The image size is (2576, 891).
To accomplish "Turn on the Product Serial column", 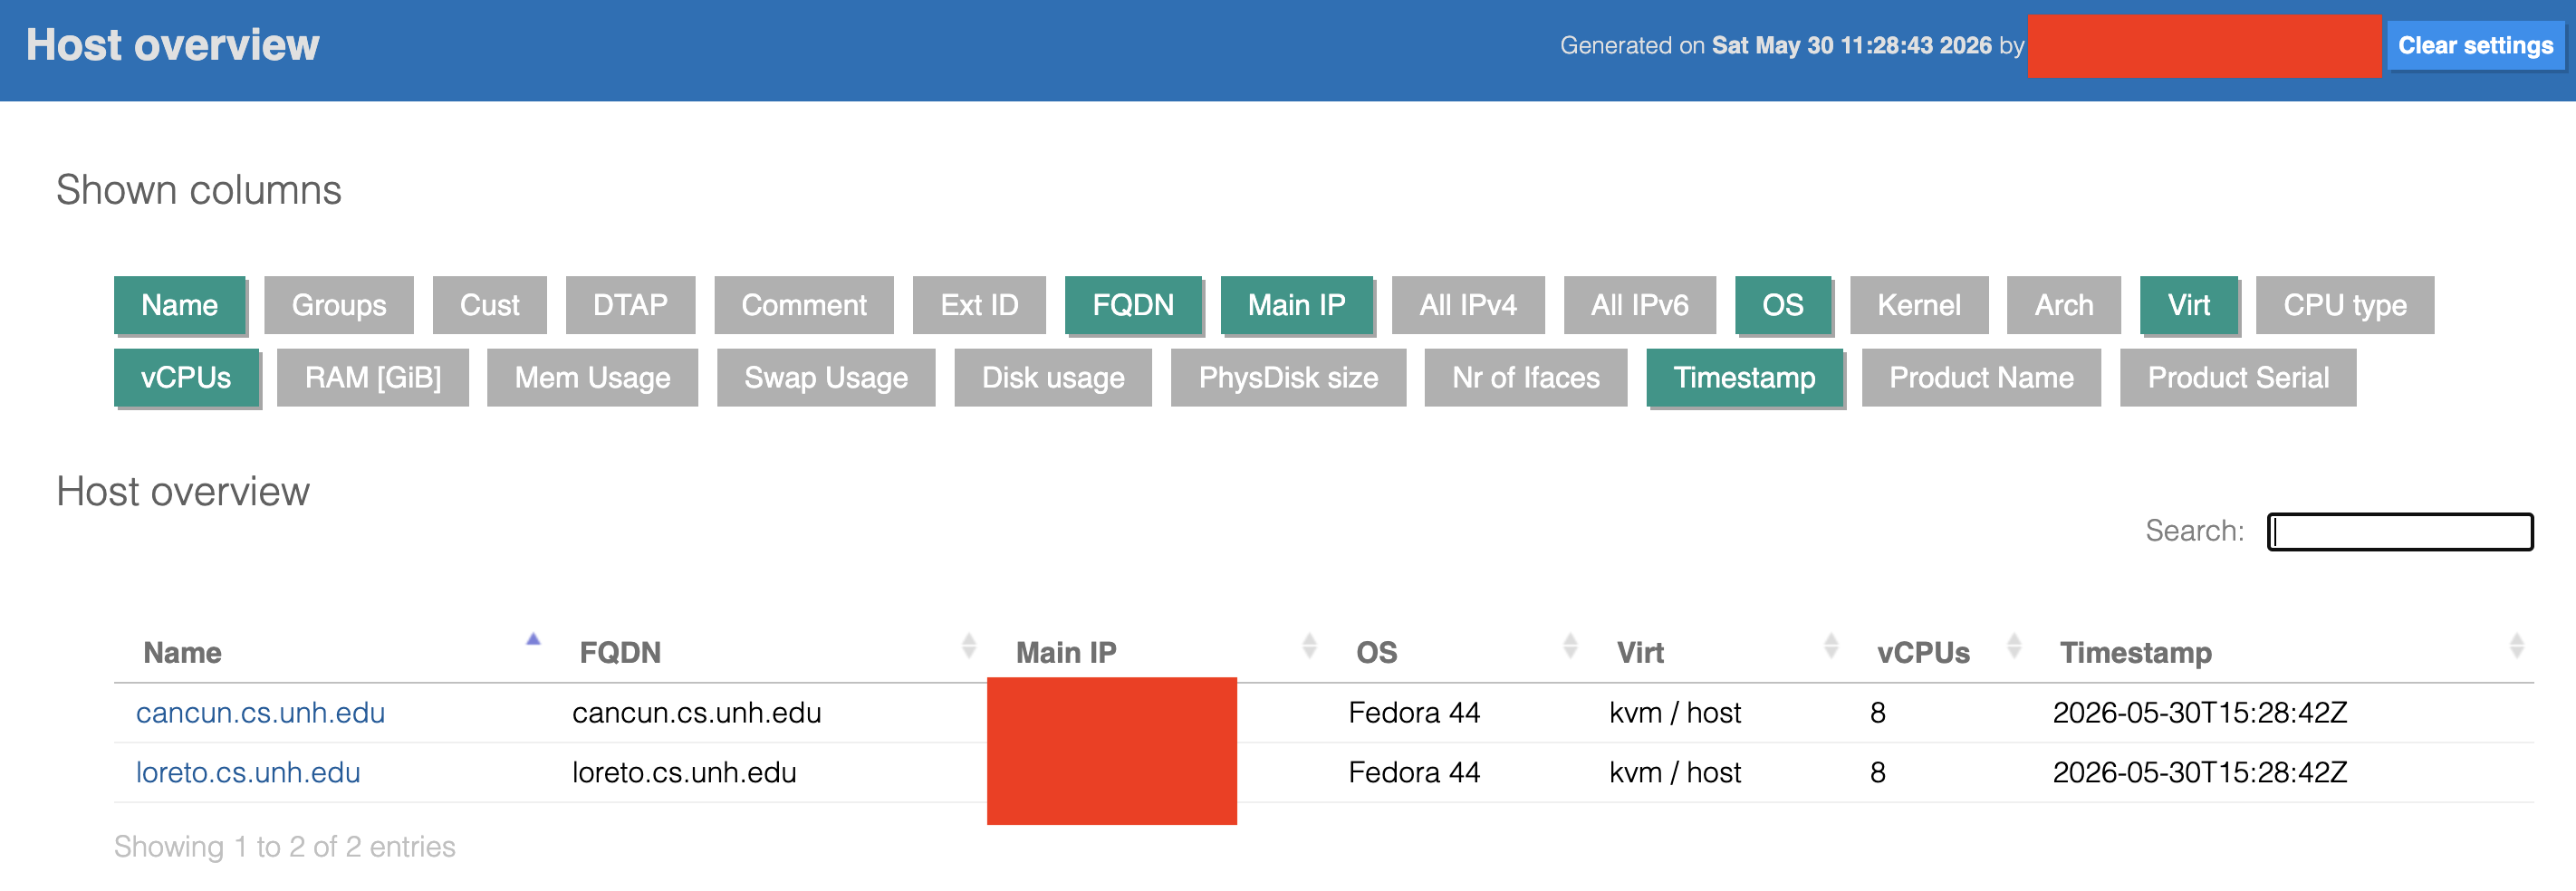I will (2238, 378).
